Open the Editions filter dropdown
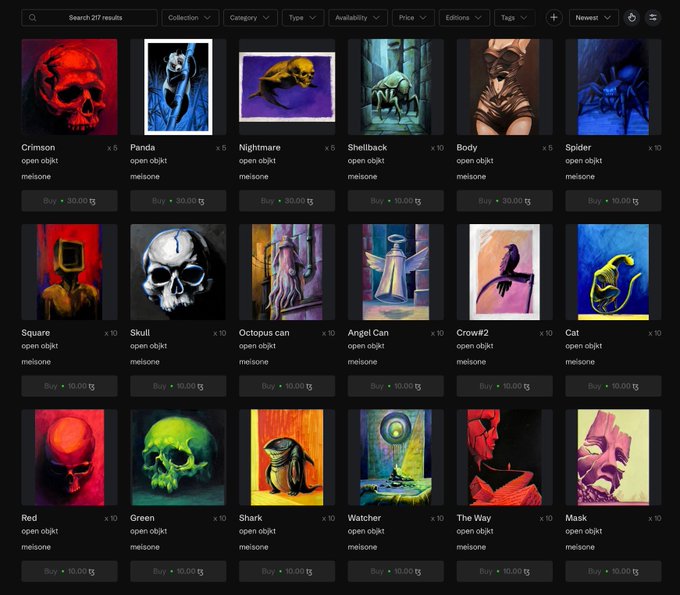The height and width of the screenshot is (595, 680). pos(464,18)
